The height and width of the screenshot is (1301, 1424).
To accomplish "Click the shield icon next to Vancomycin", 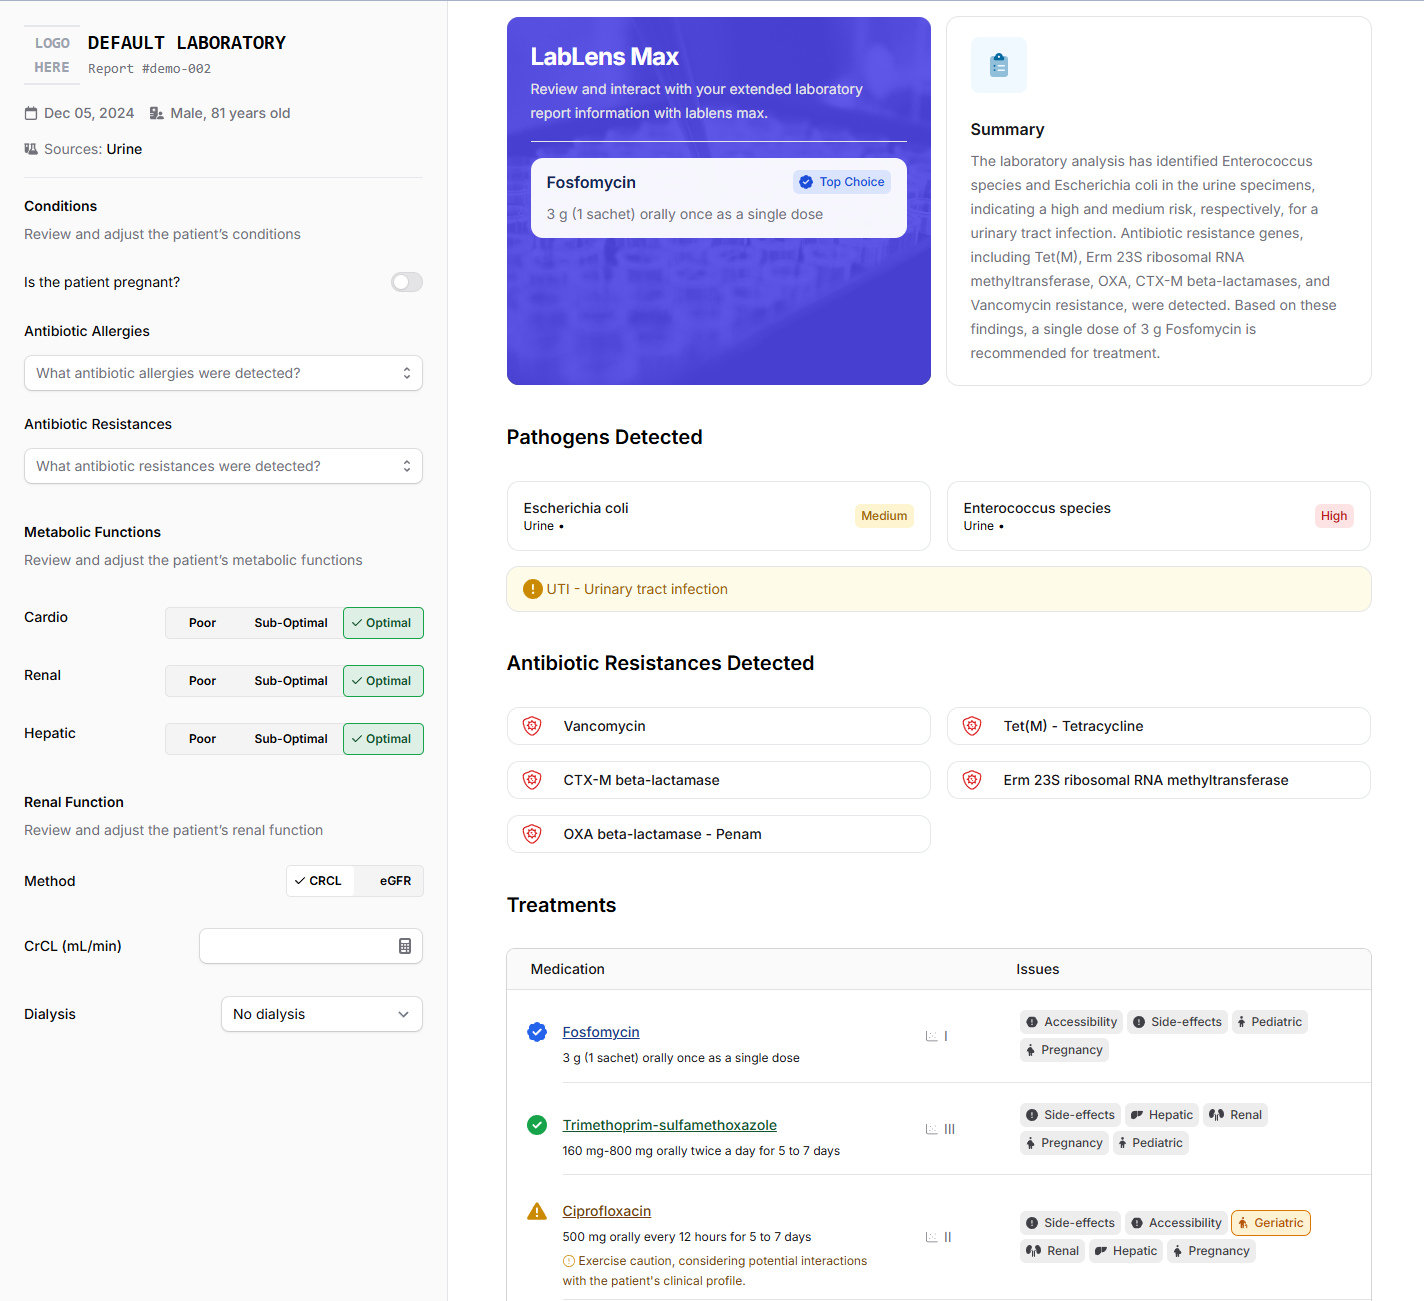I will click(x=532, y=726).
